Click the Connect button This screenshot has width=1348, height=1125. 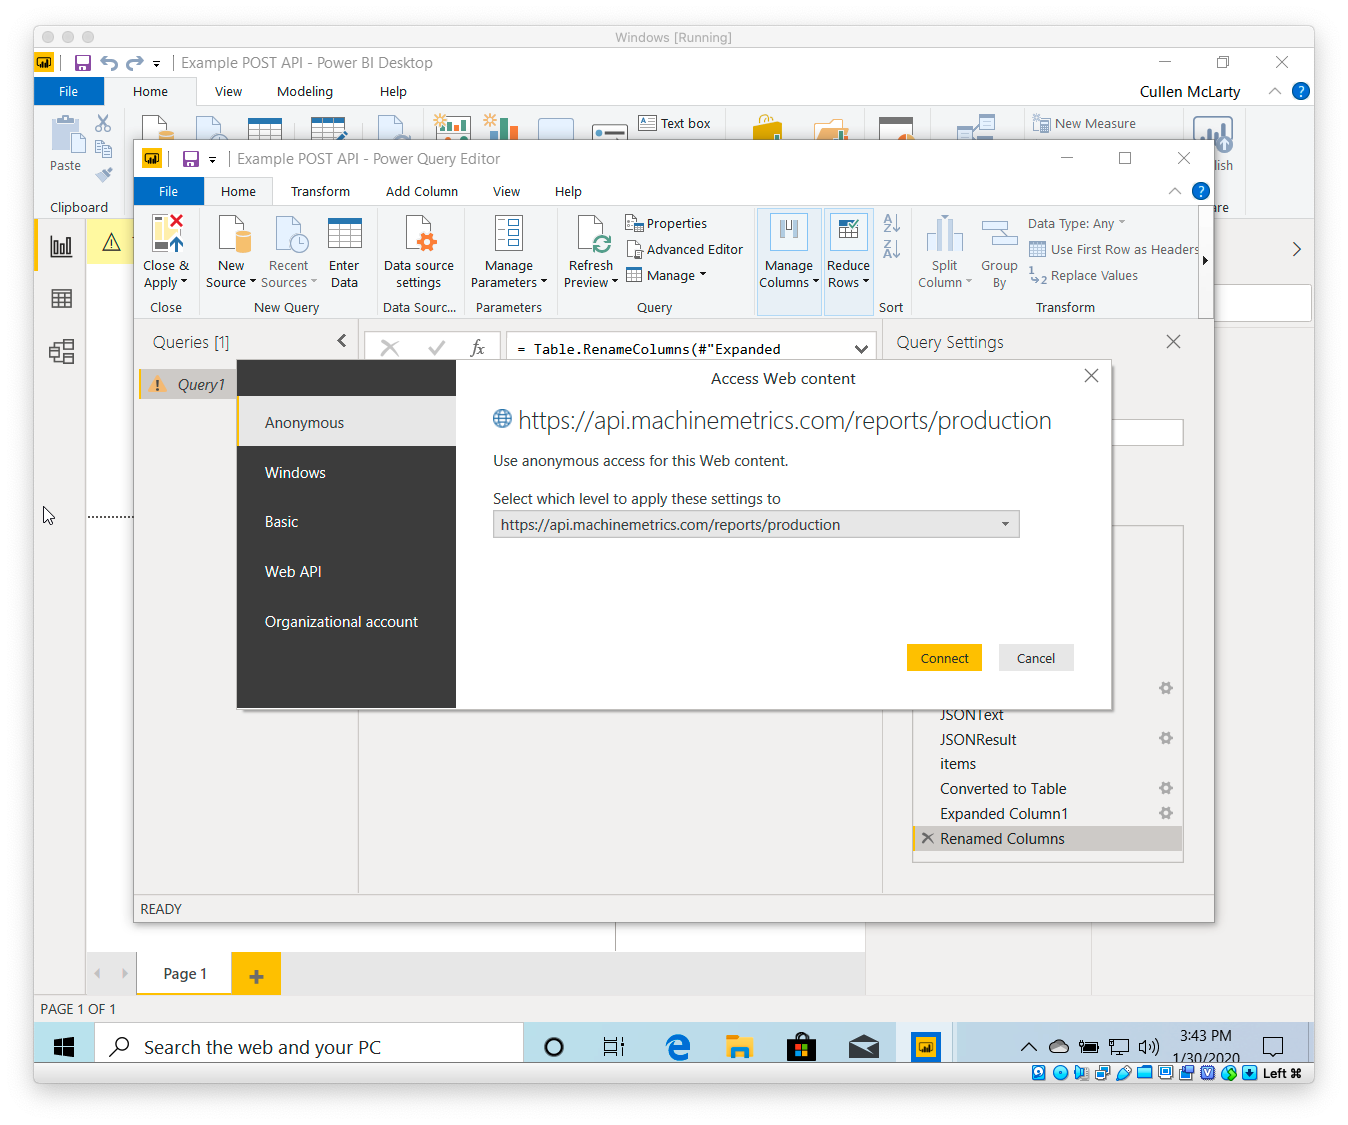[944, 658]
